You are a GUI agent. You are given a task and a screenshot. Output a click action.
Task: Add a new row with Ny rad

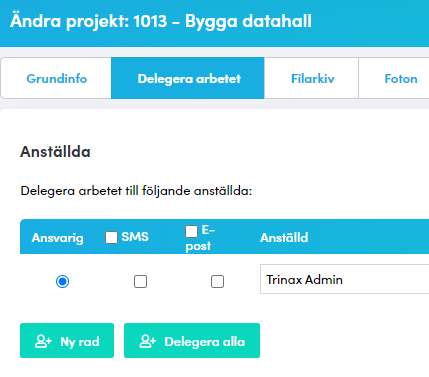[x=67, y=340]
